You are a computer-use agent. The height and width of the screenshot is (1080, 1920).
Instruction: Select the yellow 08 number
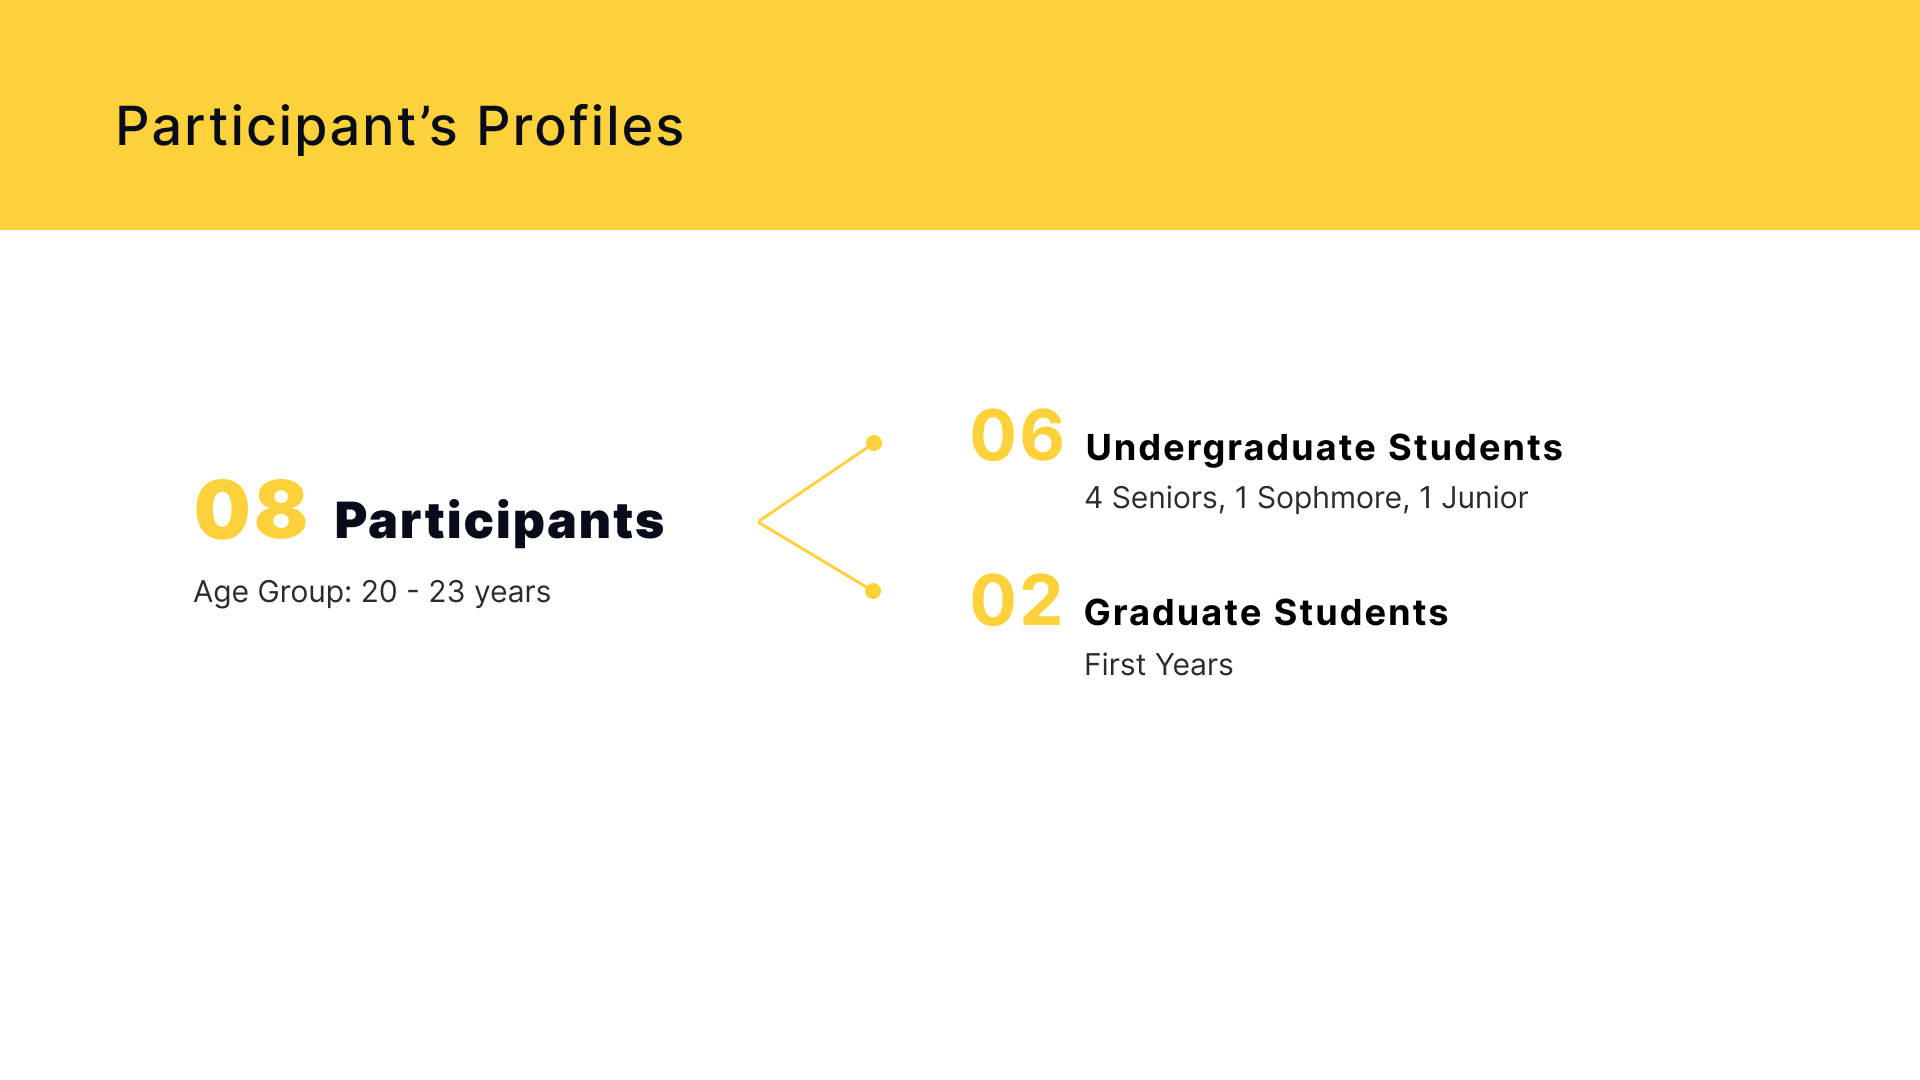click(251, 511)
